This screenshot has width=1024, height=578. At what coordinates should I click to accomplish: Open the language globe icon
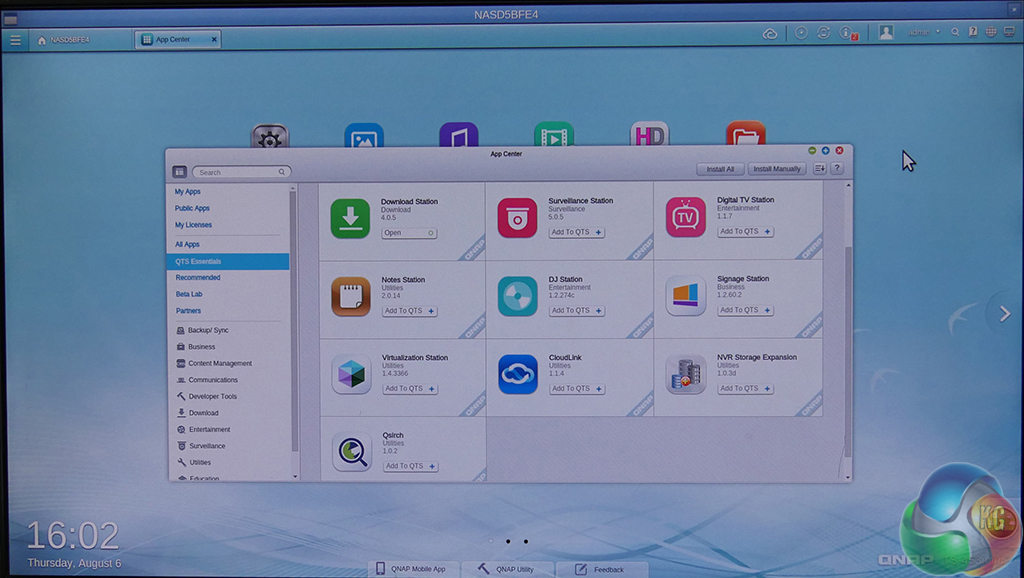coord(991,31)
